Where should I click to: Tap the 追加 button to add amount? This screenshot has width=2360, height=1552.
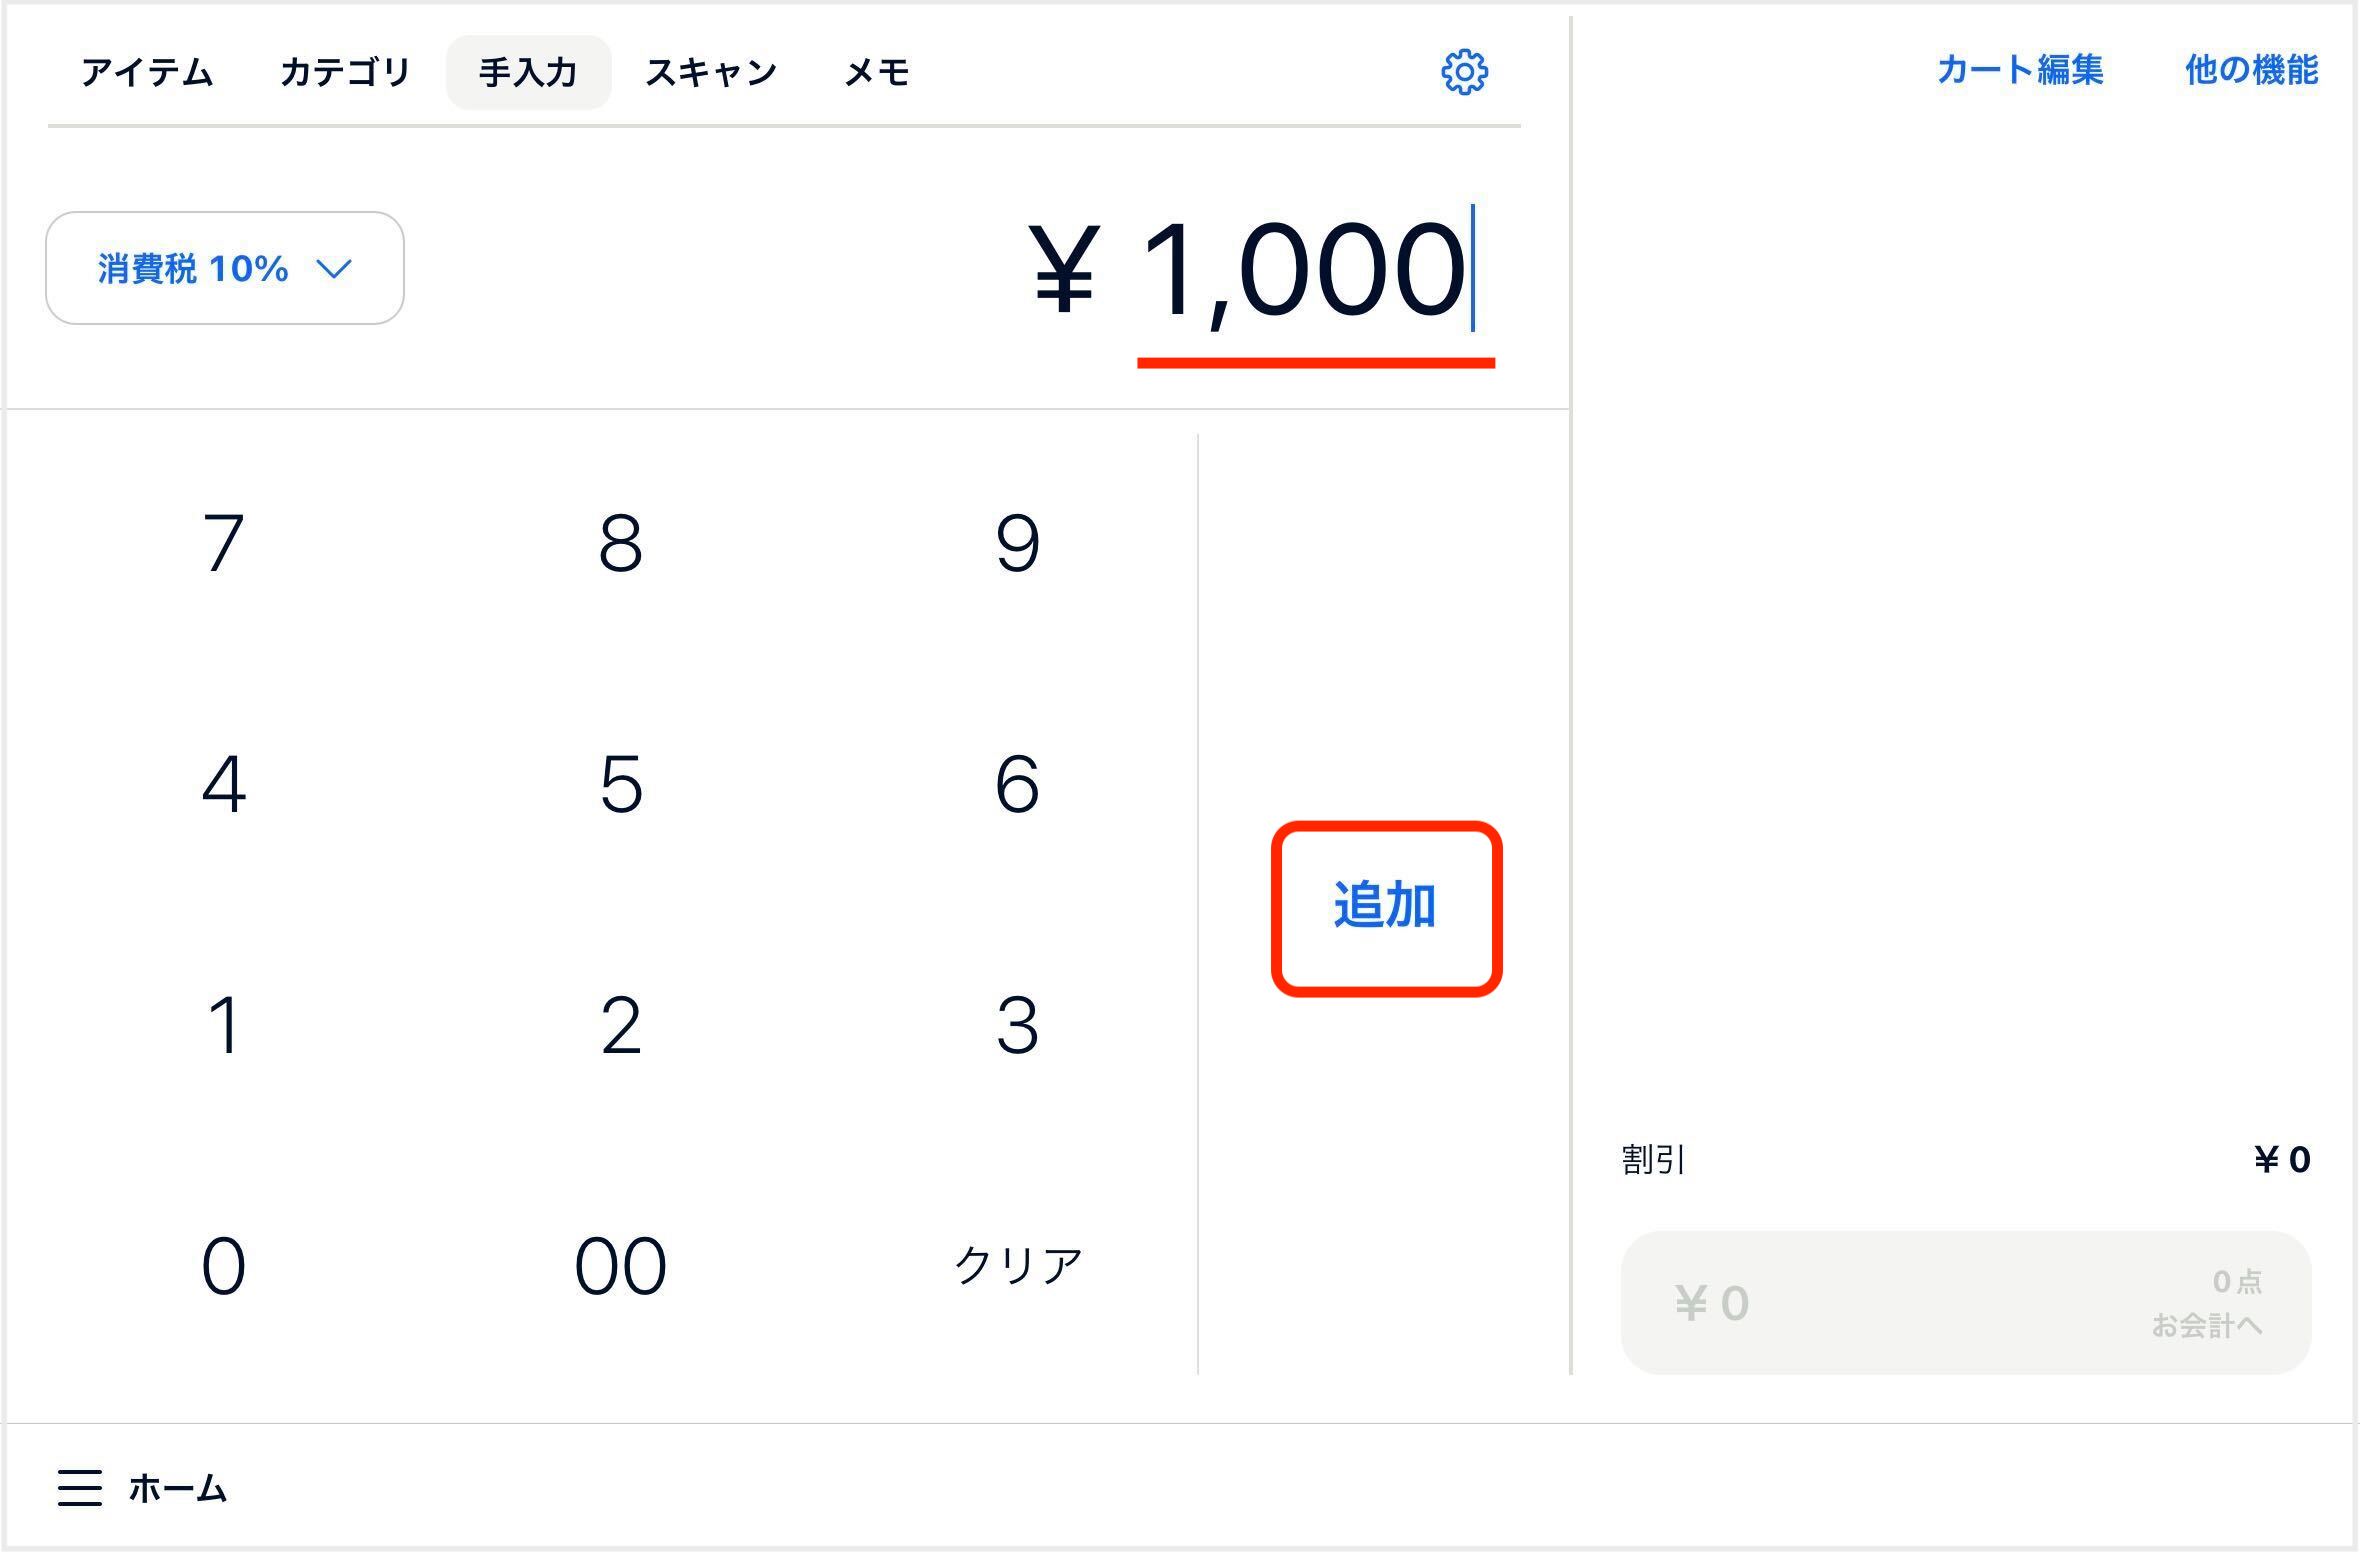1386,908
